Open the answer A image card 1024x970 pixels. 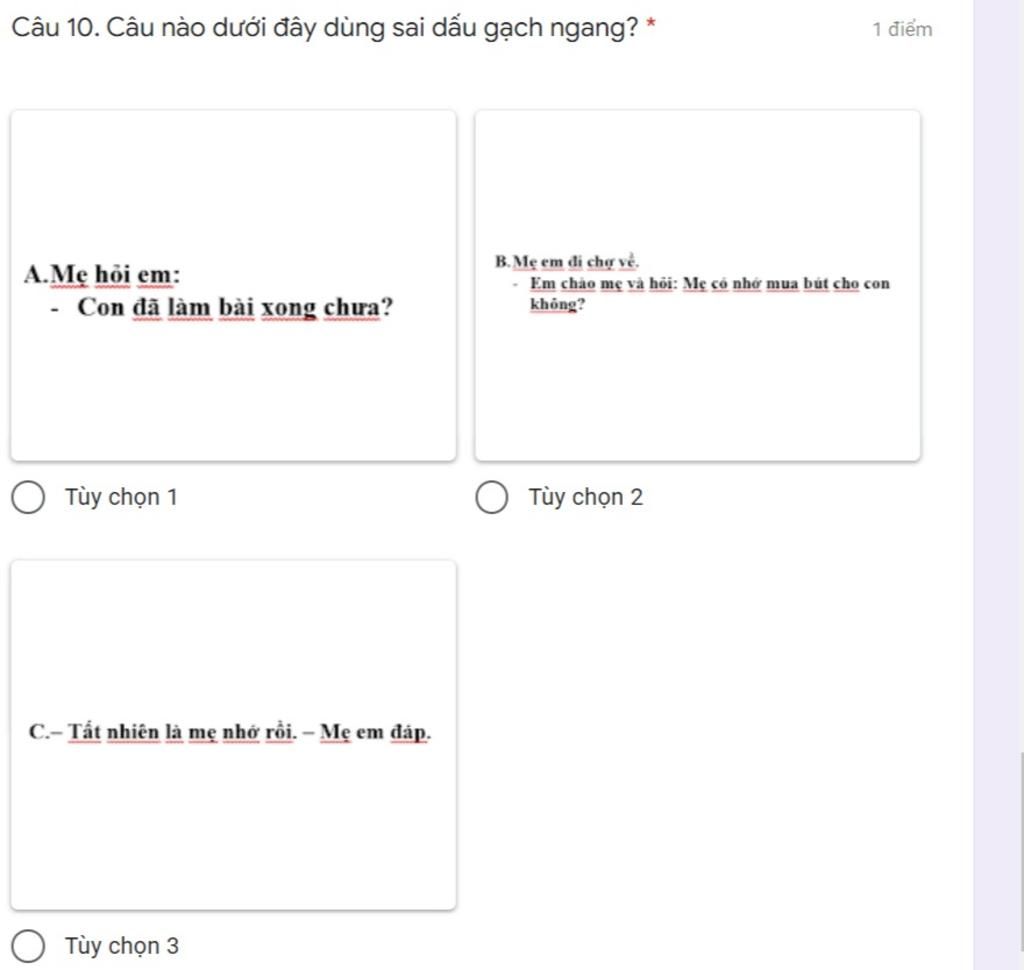coord(233,285)
